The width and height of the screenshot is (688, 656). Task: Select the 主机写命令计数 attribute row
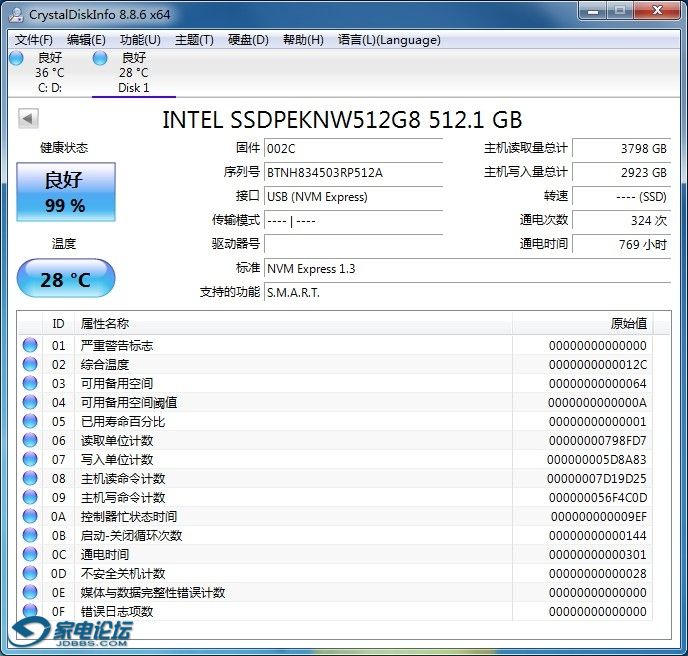point(335,498)
